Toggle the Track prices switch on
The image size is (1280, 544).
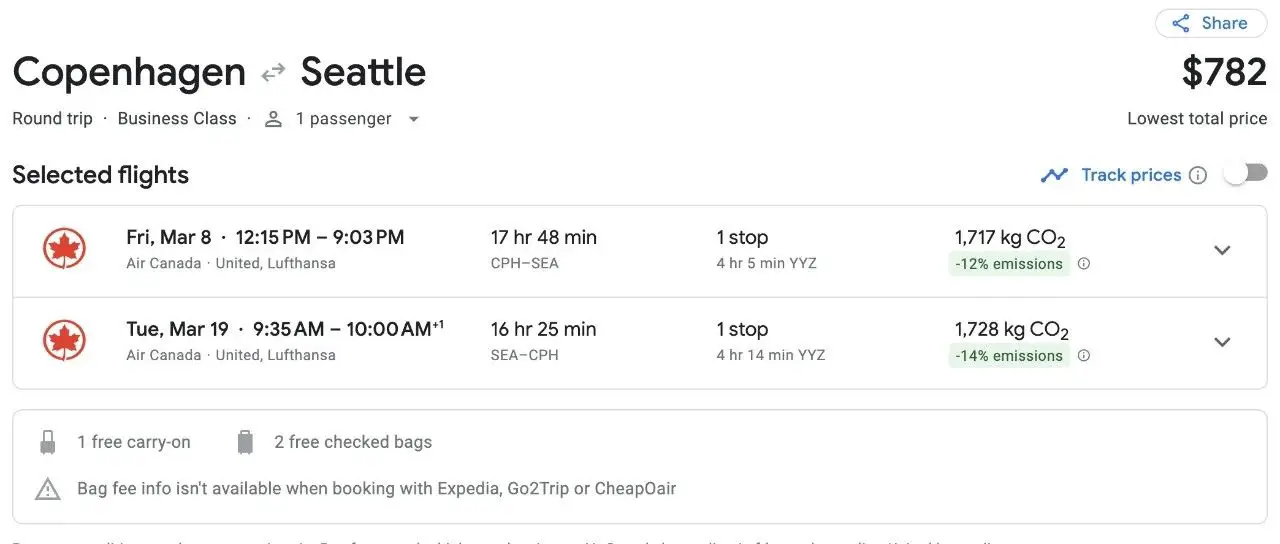pos(1245,174)
